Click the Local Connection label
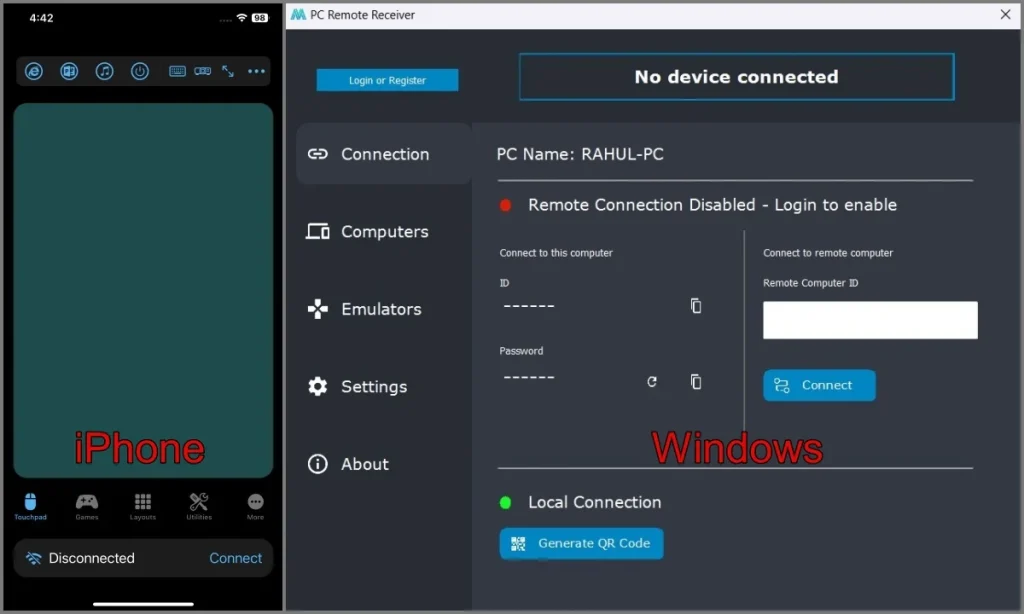The height and width of the screenshot is (614, 1024). [x=595, y=502]
